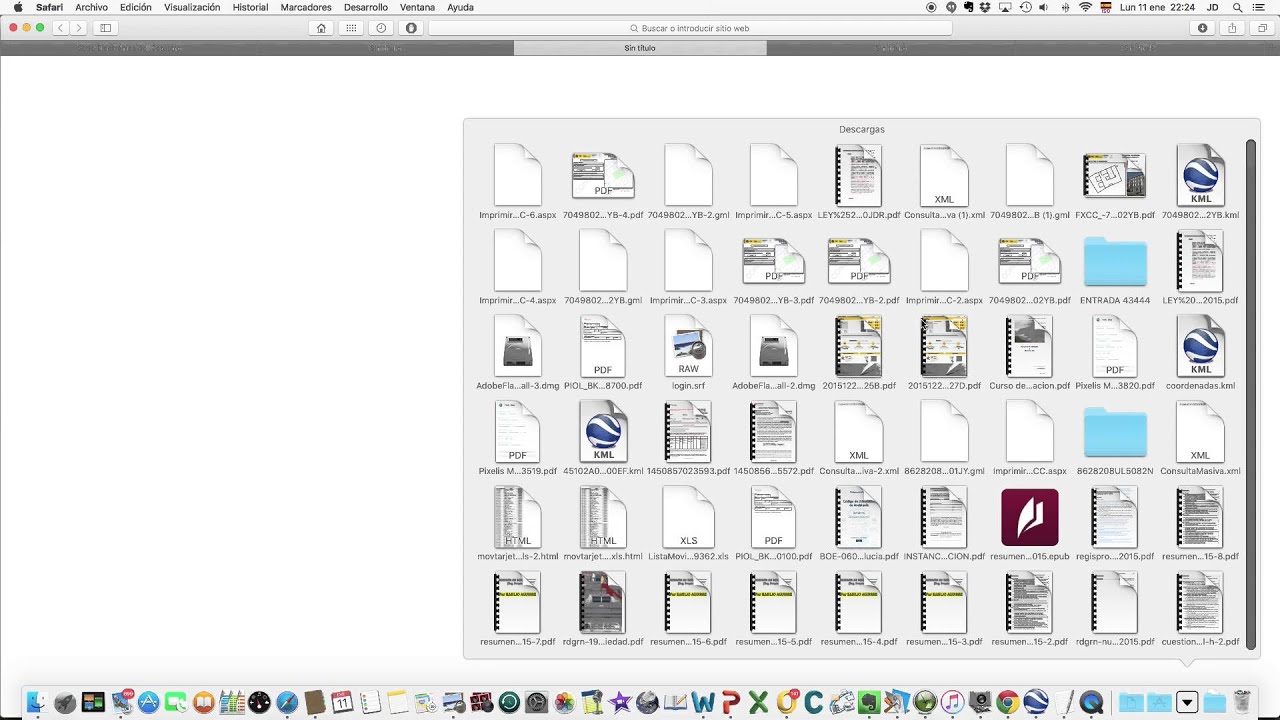This screenshot has width=1280, height=720.
Task: Click the Safari home toolbar icon
Action: 321,28
